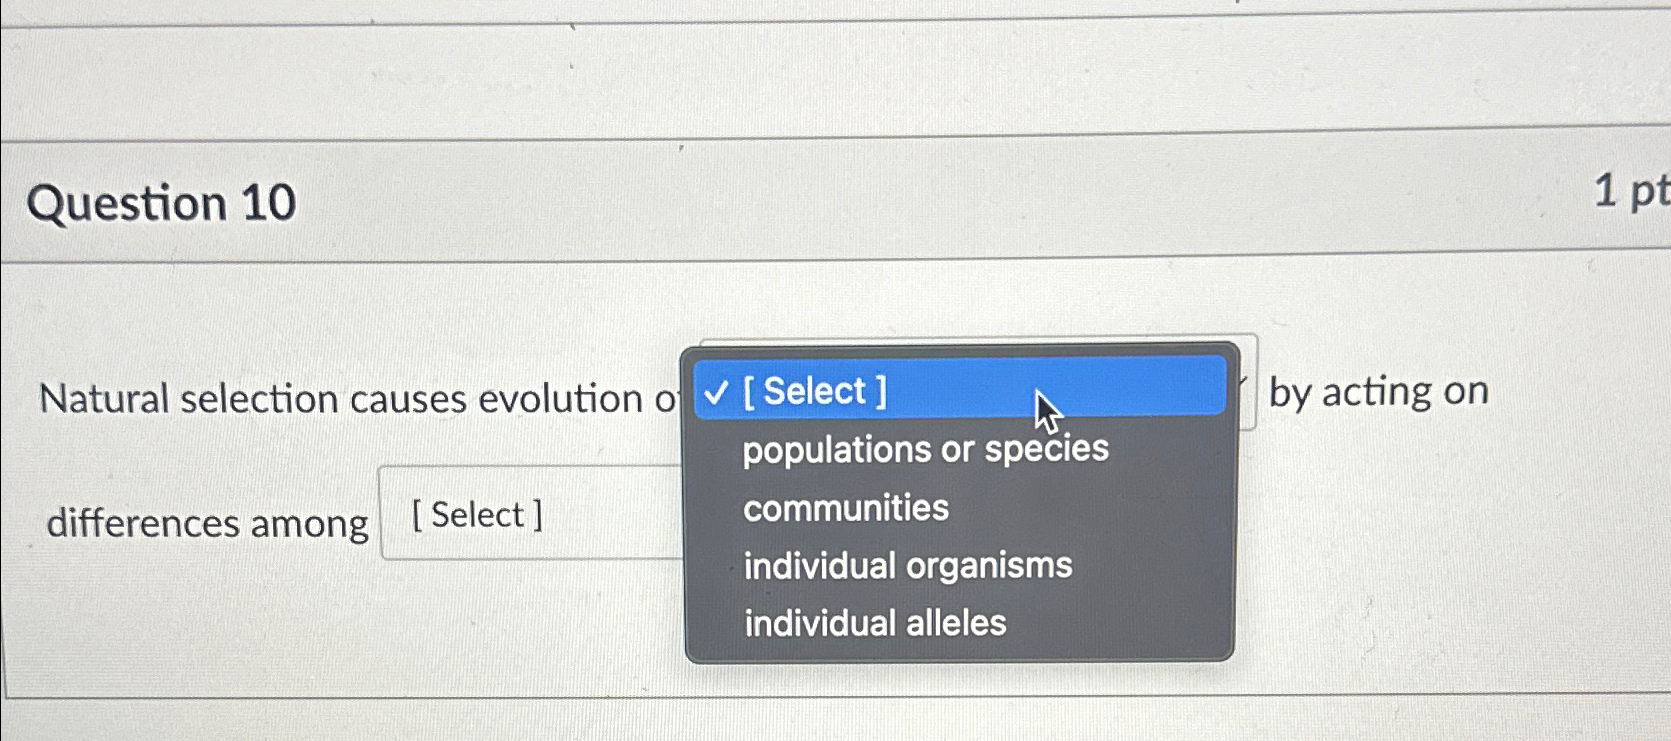Click the highlighted '[ Select ]' default option
The width and height of the screenshot is (1671, 741).
pyautogui.click(x=816, y=390)
